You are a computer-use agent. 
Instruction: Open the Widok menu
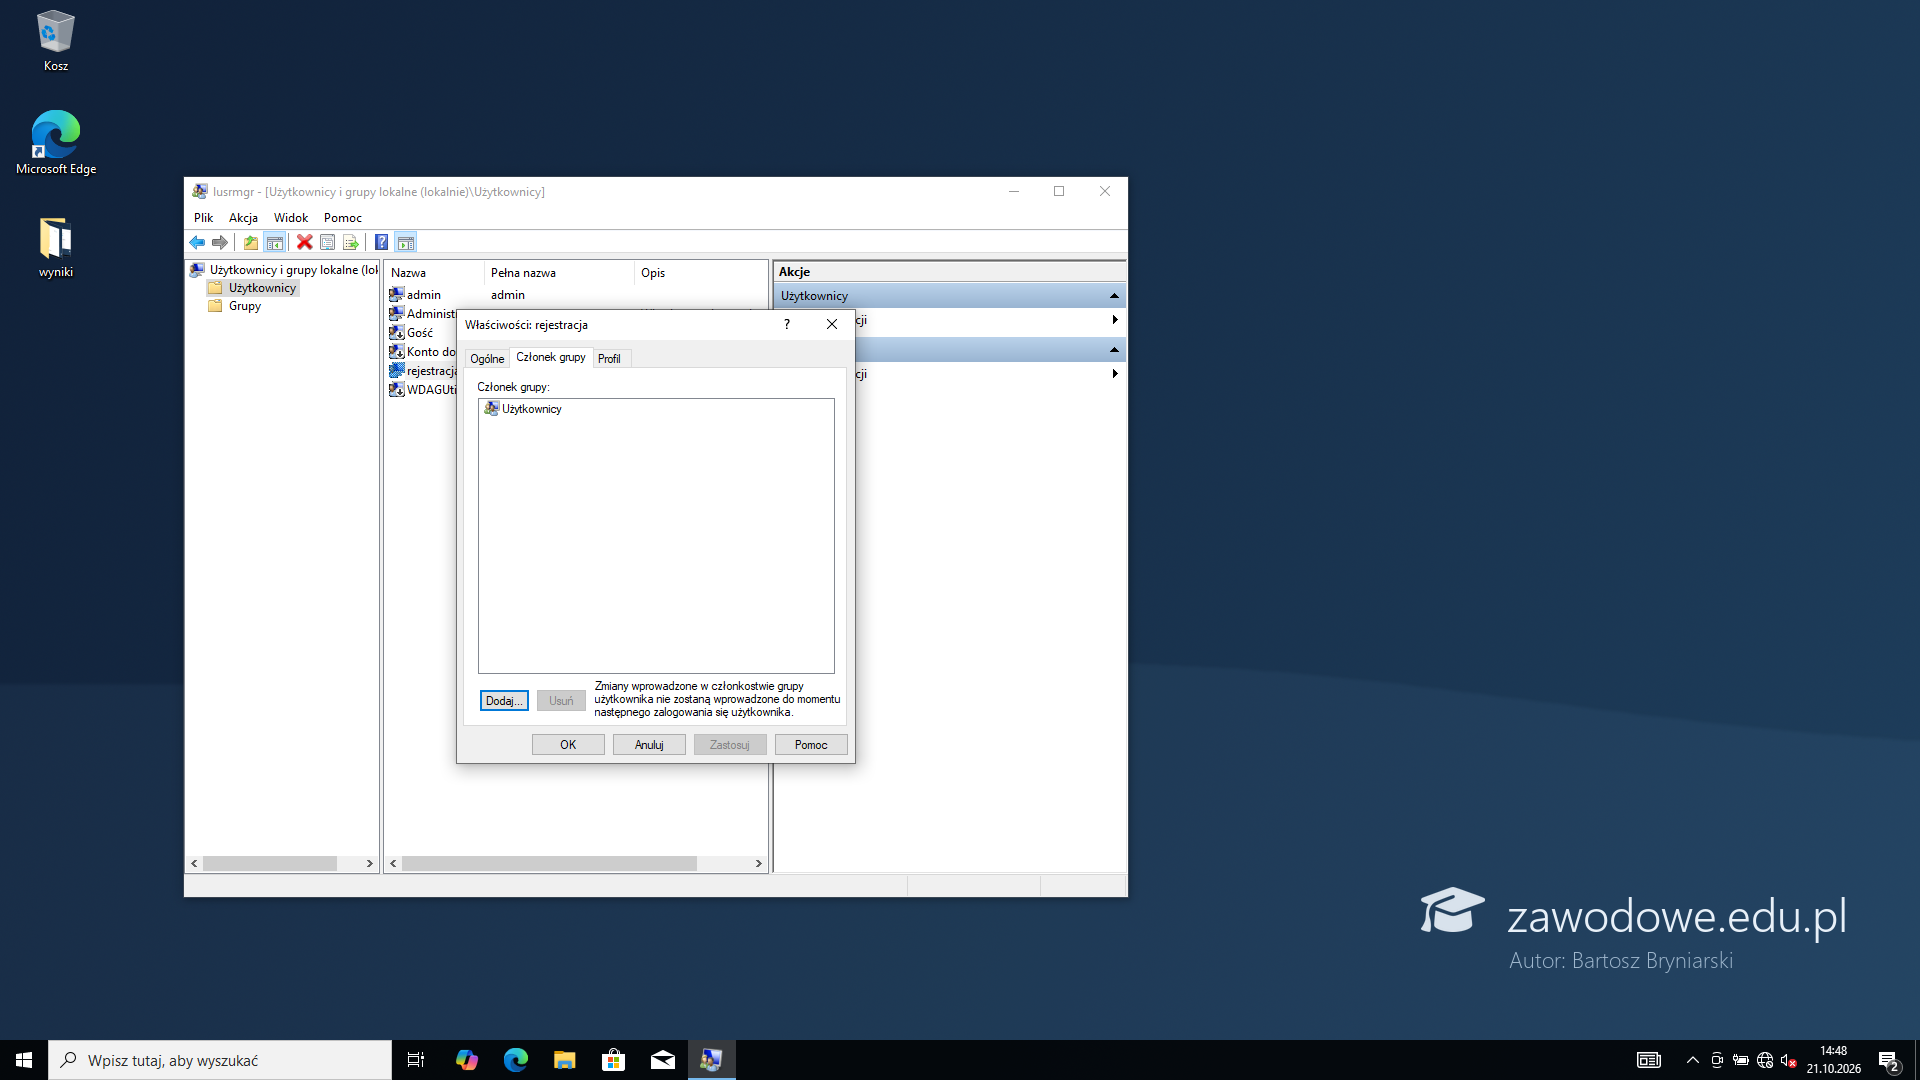tap(291, 217)
